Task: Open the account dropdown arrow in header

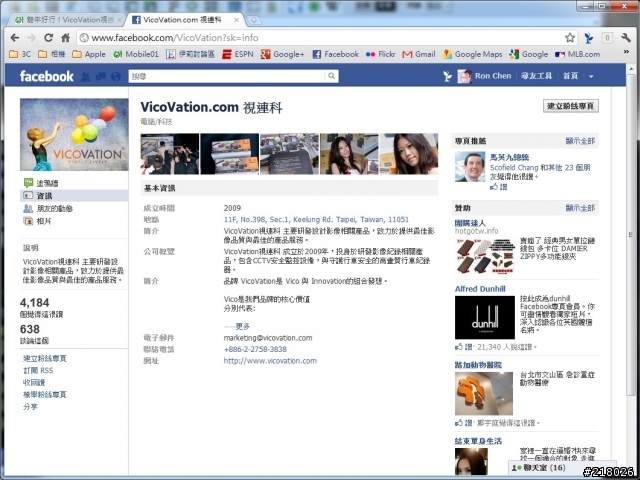Action: click(x=591, y=76)
